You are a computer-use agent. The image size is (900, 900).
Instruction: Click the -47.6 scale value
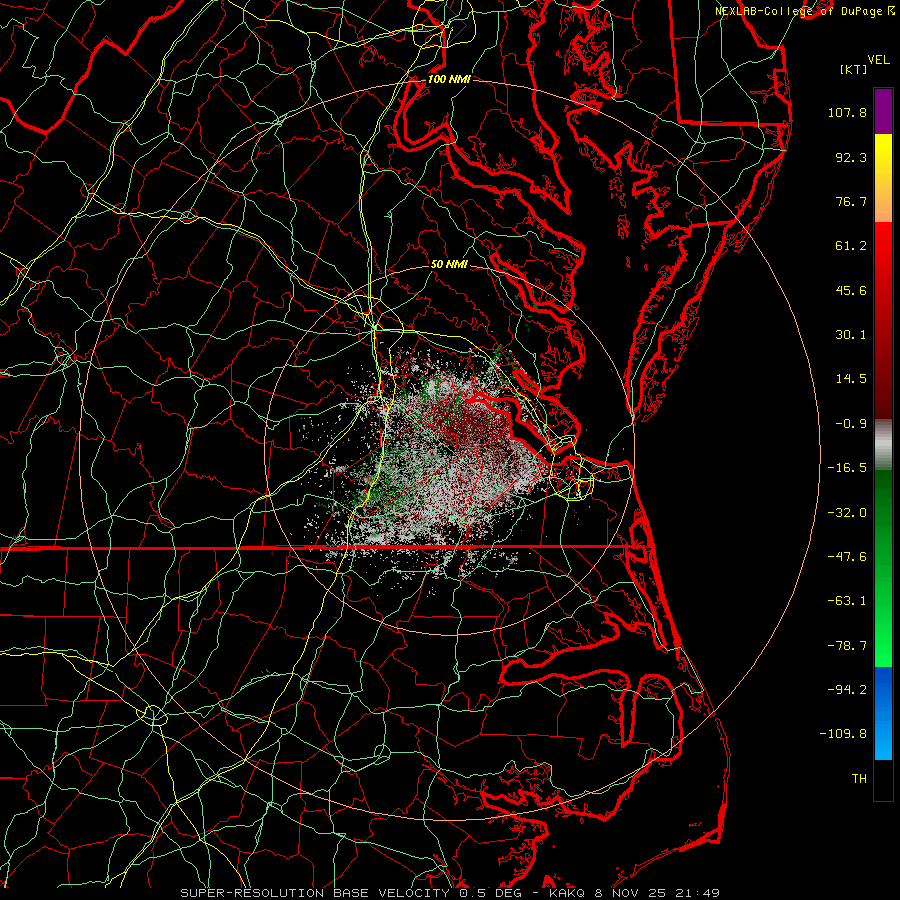[x=847, y=556]
